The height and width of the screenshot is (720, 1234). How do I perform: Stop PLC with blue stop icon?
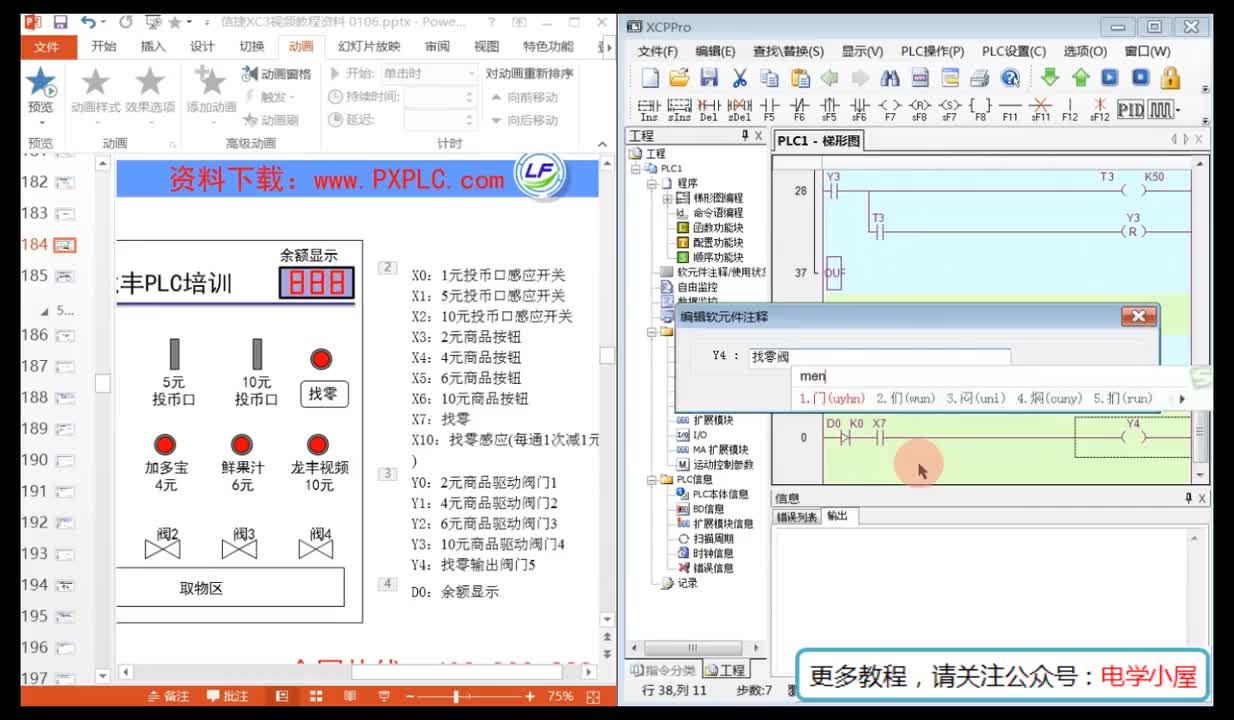coord(1141,77)
